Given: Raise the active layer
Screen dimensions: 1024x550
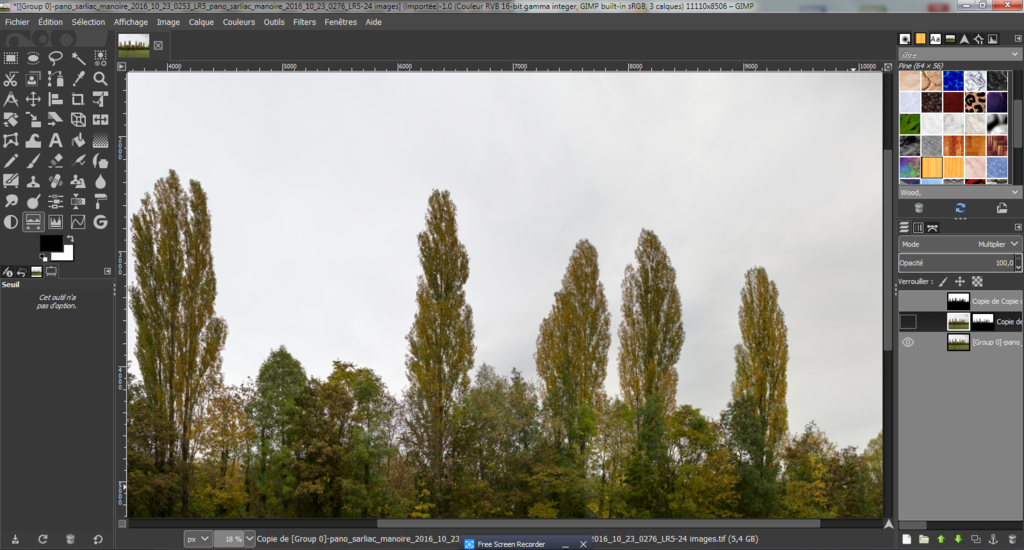Looking at the screenshot, I should tap(941, 539).
